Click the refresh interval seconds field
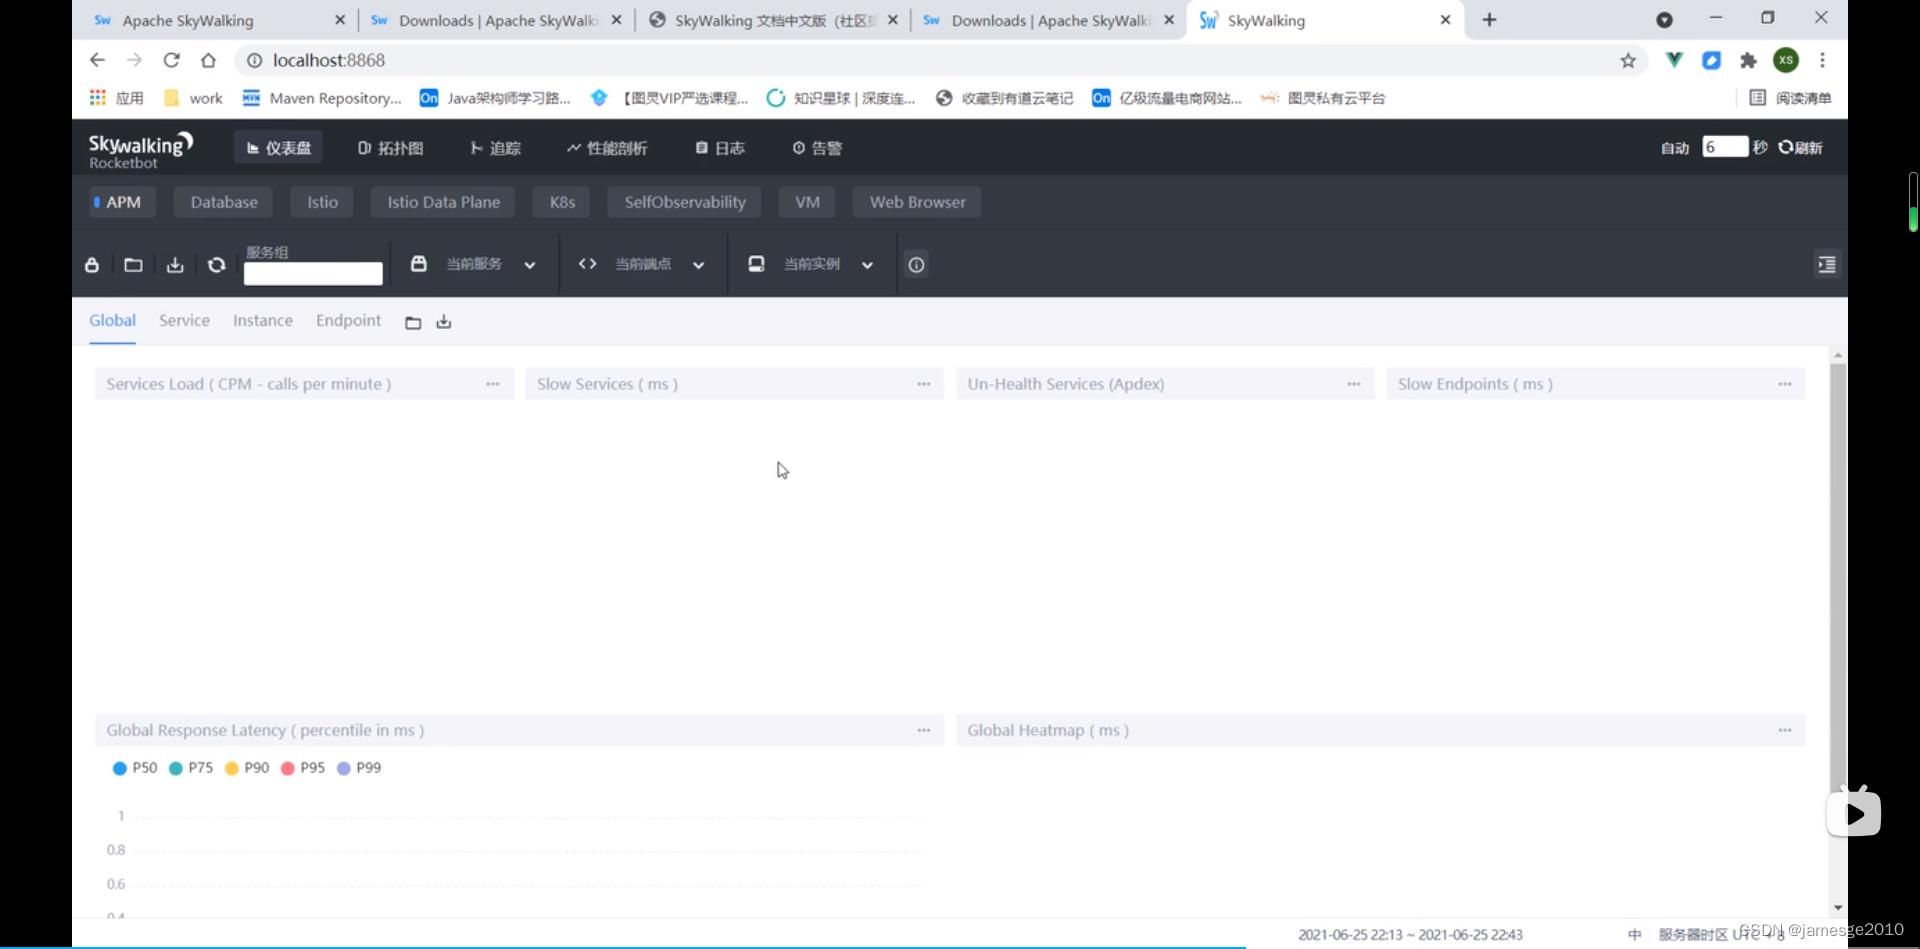The width and height of the screenshot is (1920, 949). [x=1725, y=148]
